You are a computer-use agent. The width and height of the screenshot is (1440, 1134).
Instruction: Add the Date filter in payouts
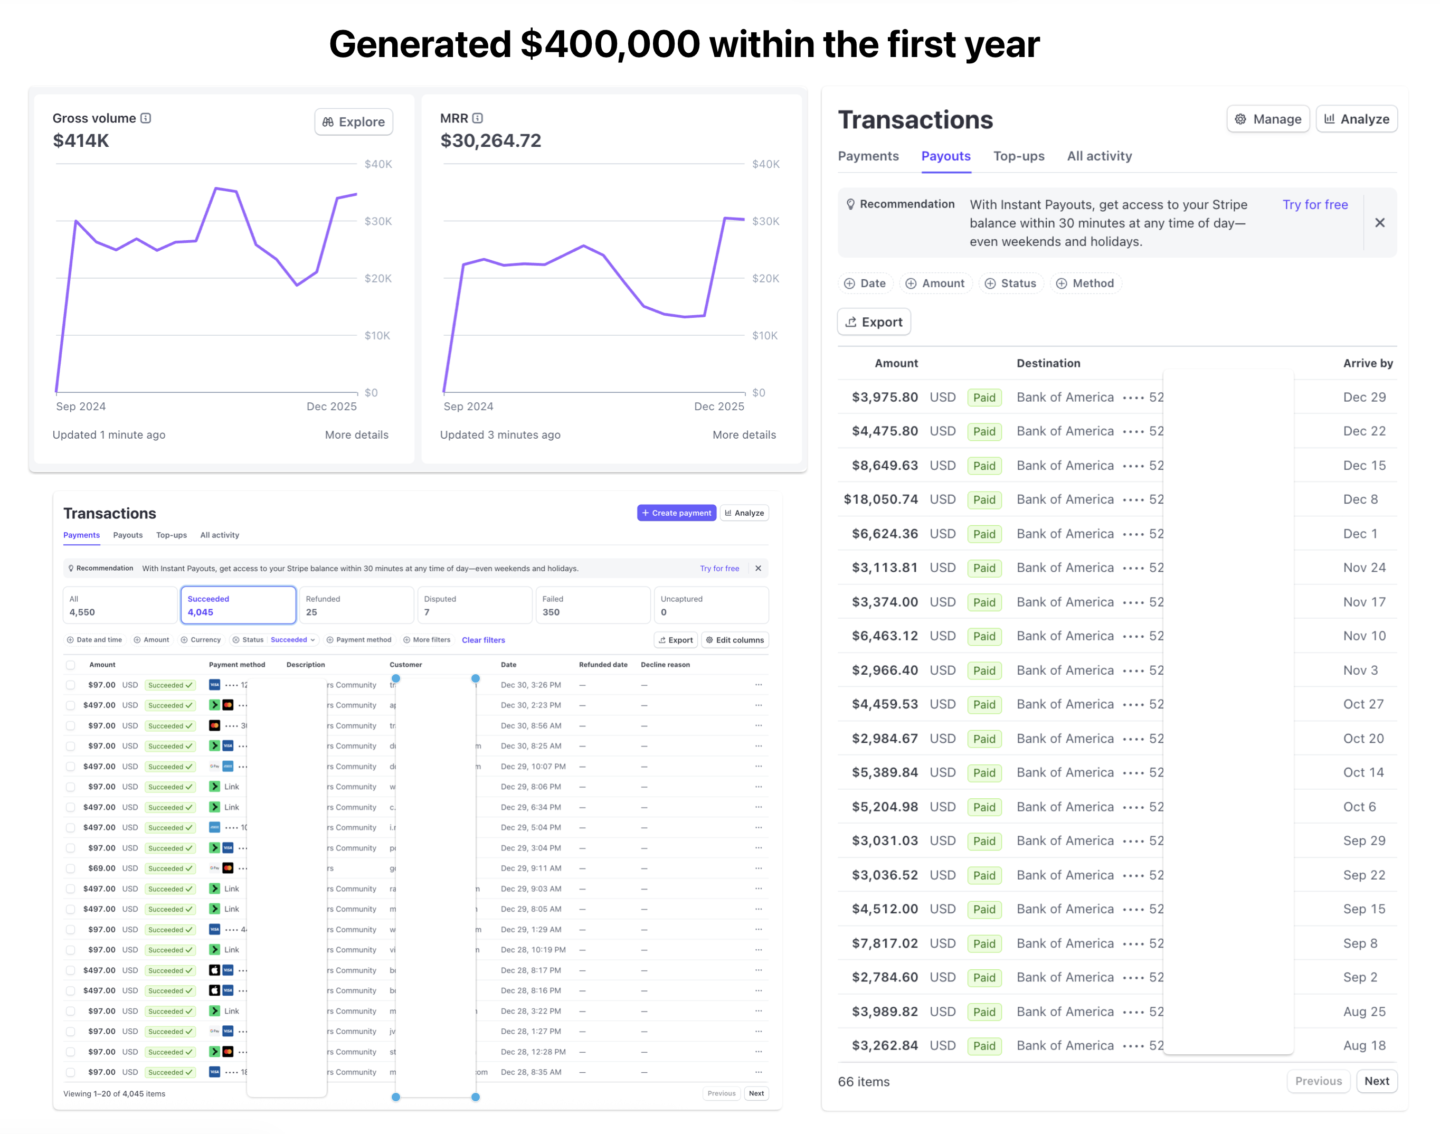coord(865,283)
